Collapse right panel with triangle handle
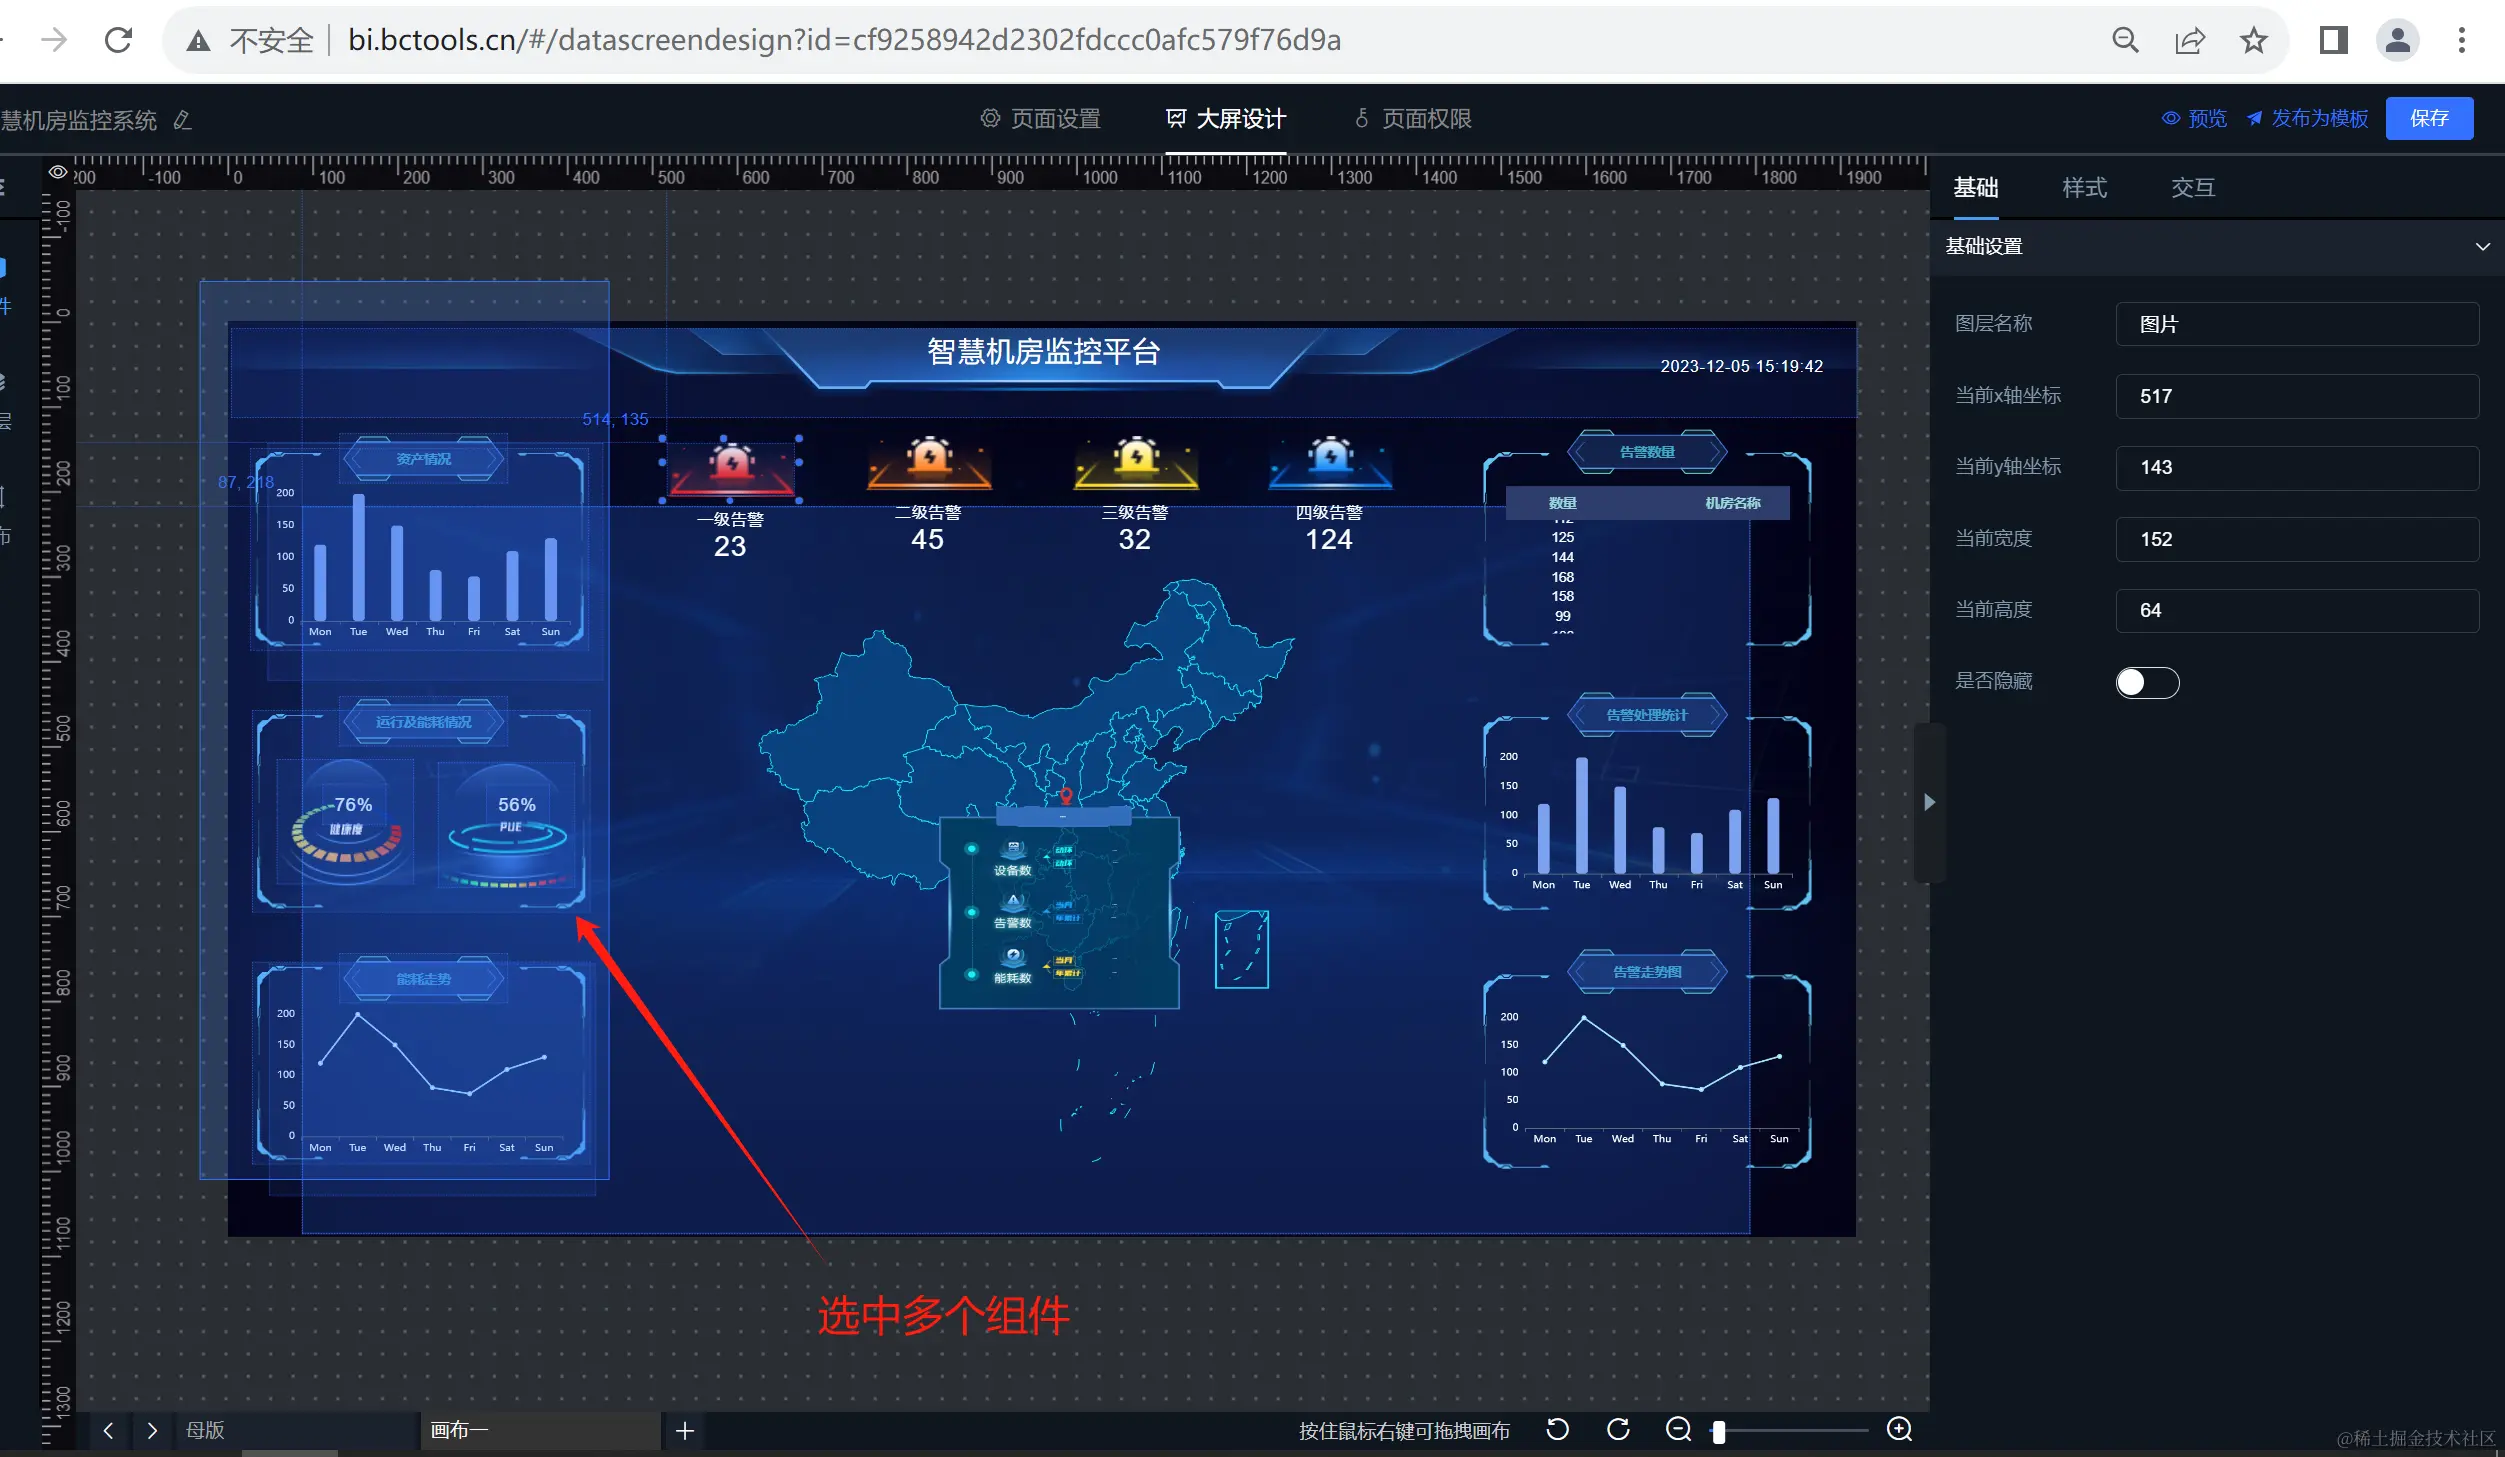The height and width of the screenshot is (1457, 2505). (x=1929, y=802)
